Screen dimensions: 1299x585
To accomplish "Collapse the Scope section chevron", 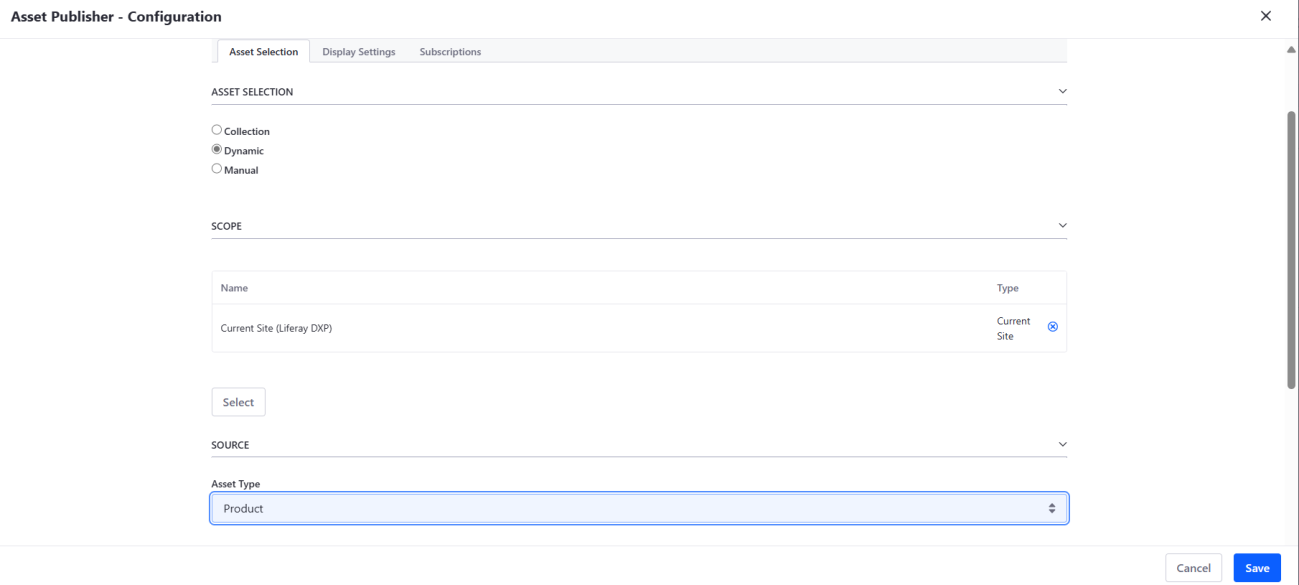I will point(1062,225).
